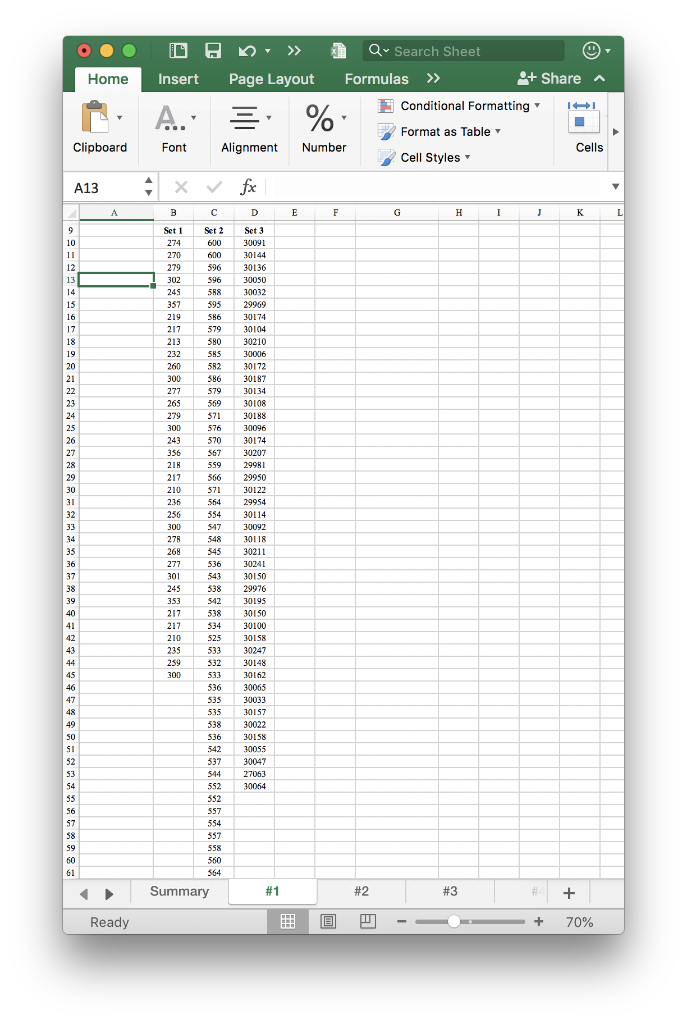Click the formula Cancel X icon
687x1024 pixels.
[181, 187]
